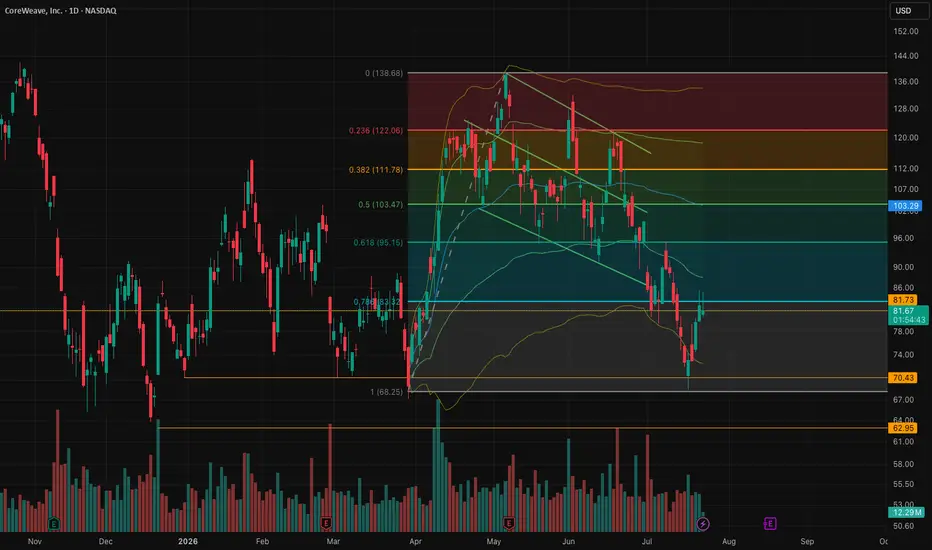
Task: Click the Feb label on time axis
Action: pyautogui.click(x=262, y=542)
